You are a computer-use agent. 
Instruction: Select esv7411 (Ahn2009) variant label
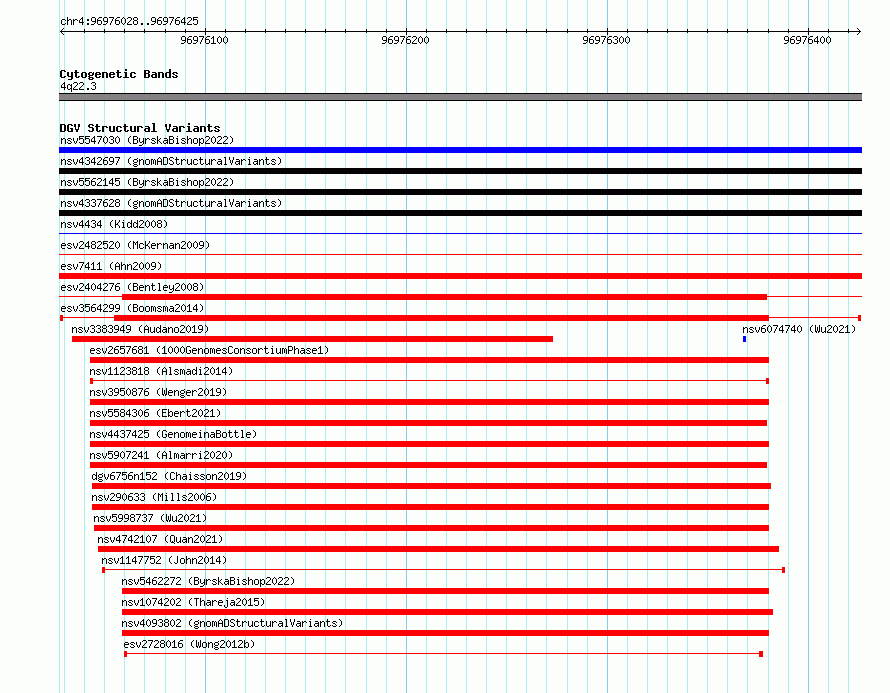coord(111,266)
